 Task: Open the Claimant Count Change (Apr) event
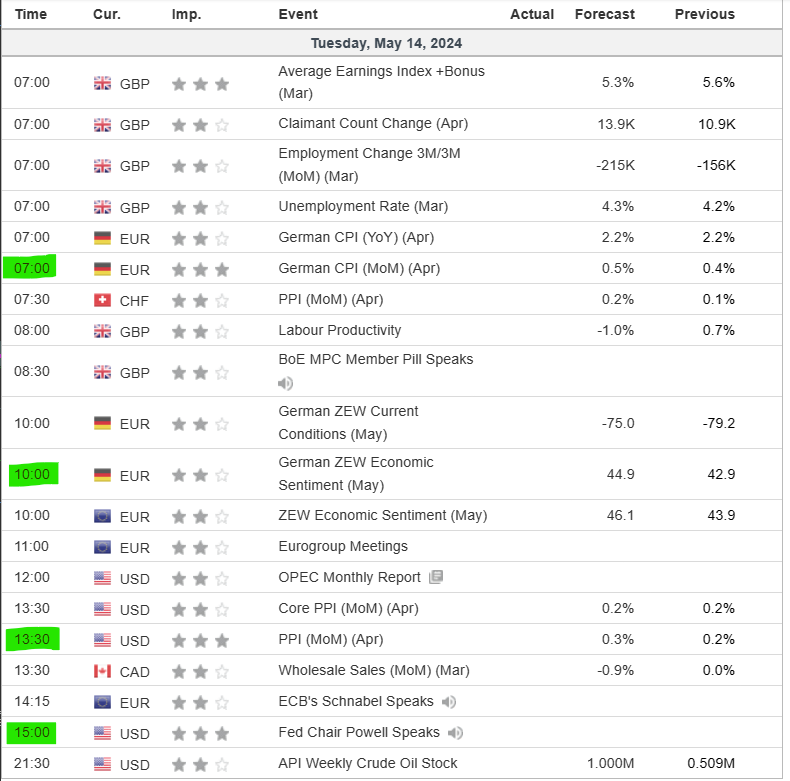point(373,124)
